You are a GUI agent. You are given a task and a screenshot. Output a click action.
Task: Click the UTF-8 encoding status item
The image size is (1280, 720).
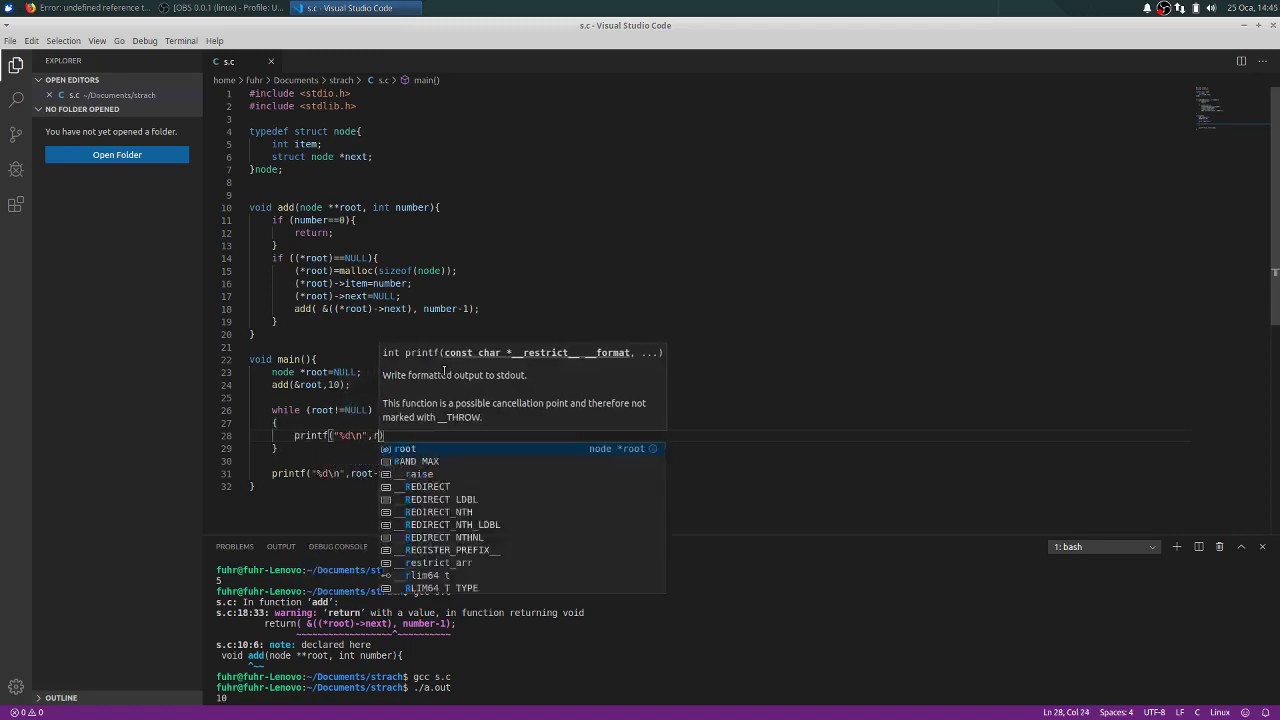1154,713
